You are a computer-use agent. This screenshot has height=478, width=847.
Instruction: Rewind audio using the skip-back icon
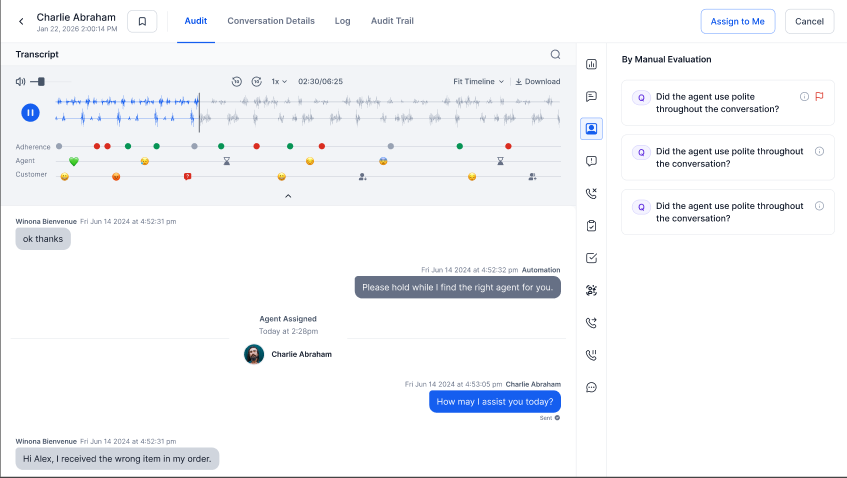tap(237, 82)
